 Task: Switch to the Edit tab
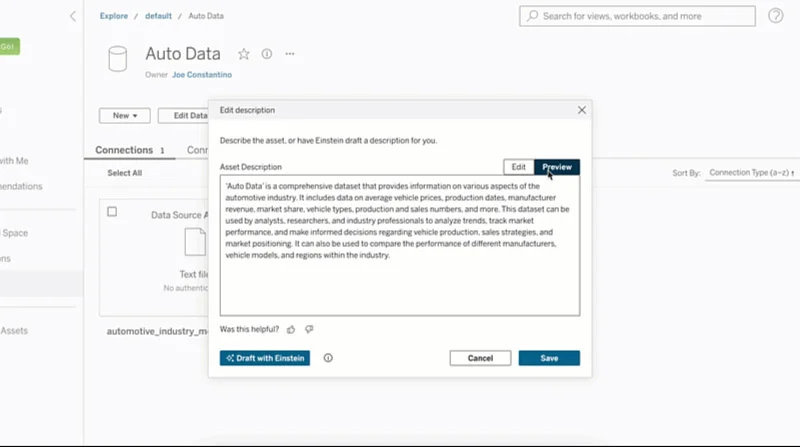coord(518,167)
